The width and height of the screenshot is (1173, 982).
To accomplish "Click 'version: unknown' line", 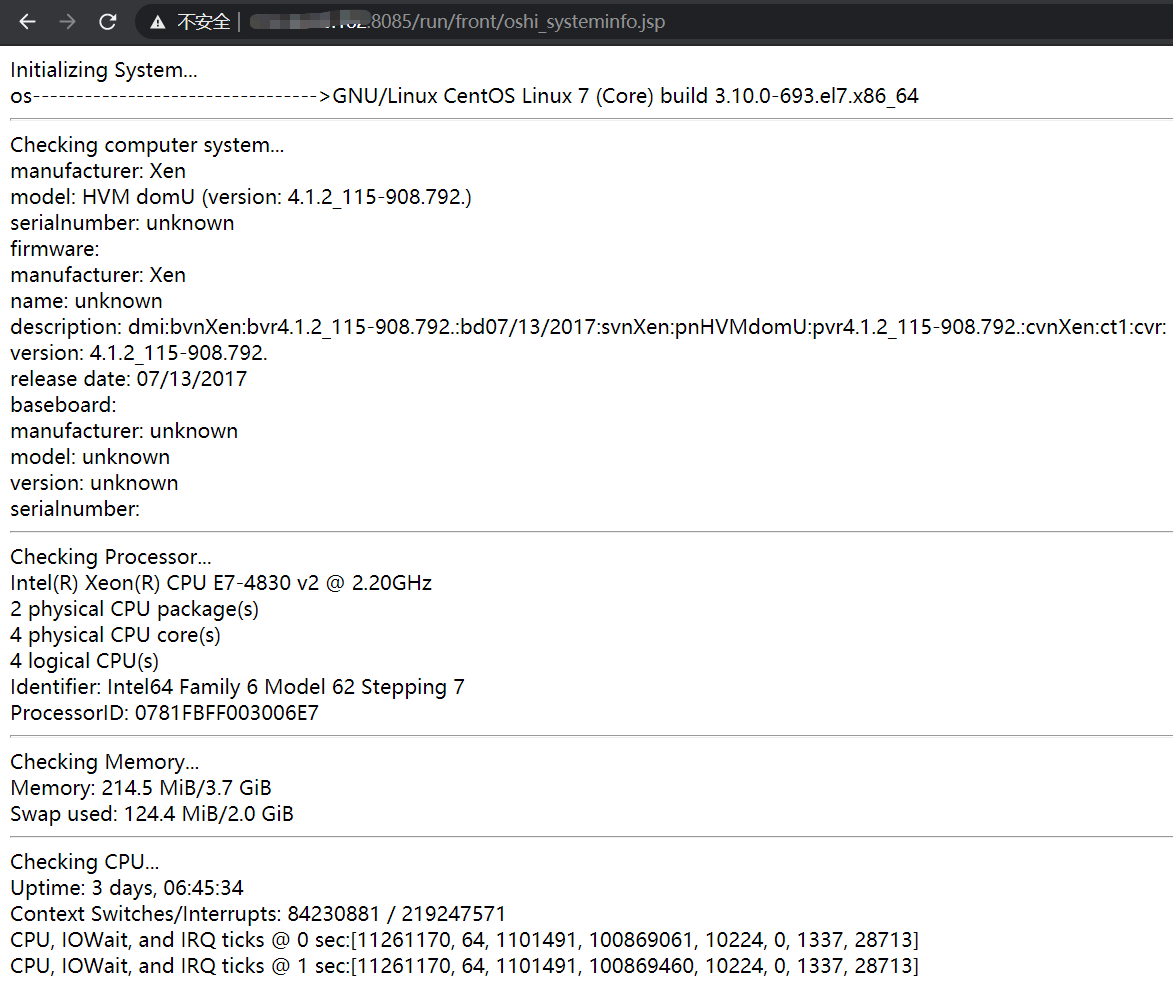I will (94, 483).
